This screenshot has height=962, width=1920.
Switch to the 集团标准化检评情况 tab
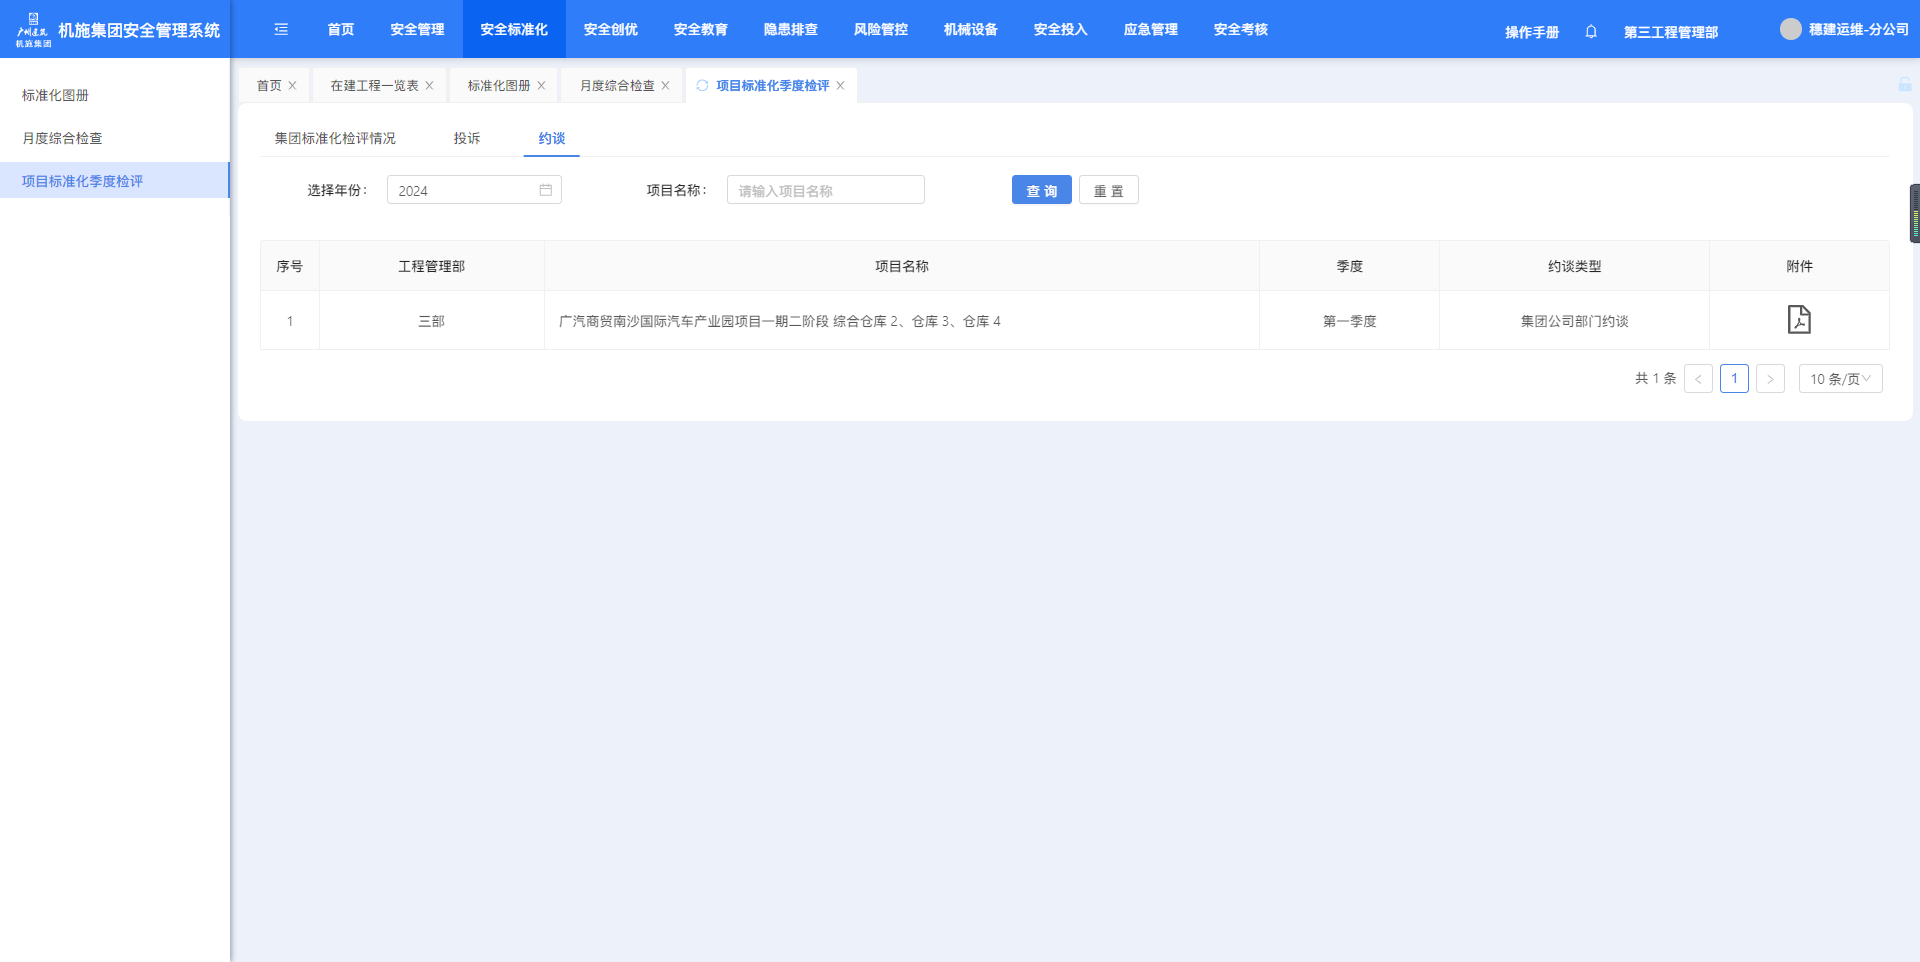[335, 138]
